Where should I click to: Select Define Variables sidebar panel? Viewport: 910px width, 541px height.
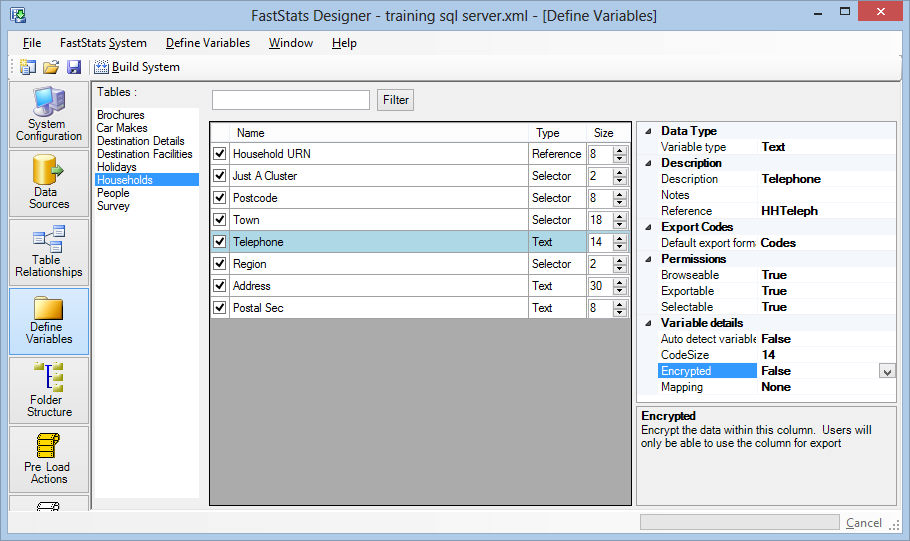[49, 321]
